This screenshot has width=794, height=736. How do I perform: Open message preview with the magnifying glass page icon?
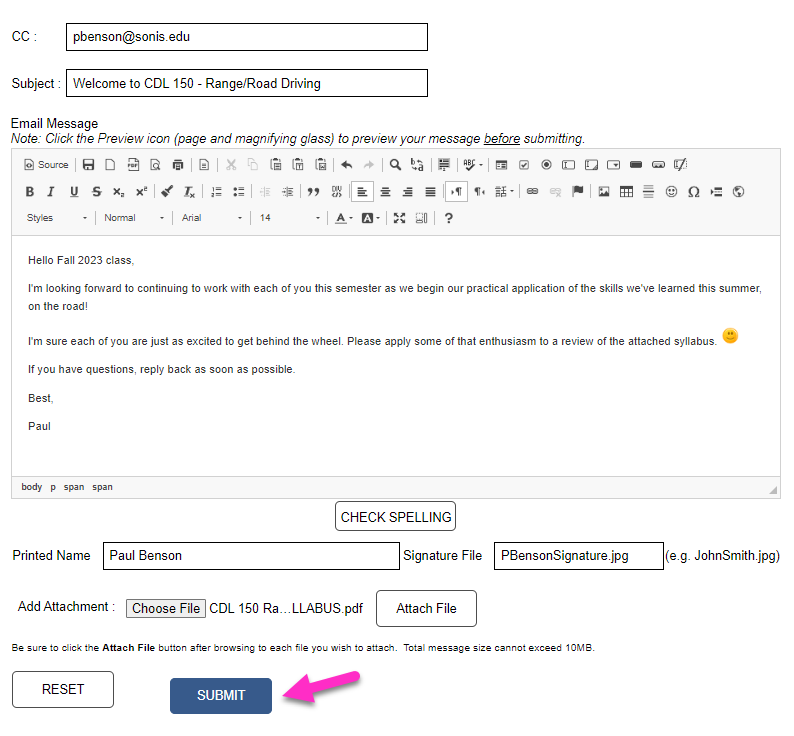(155, 165)
